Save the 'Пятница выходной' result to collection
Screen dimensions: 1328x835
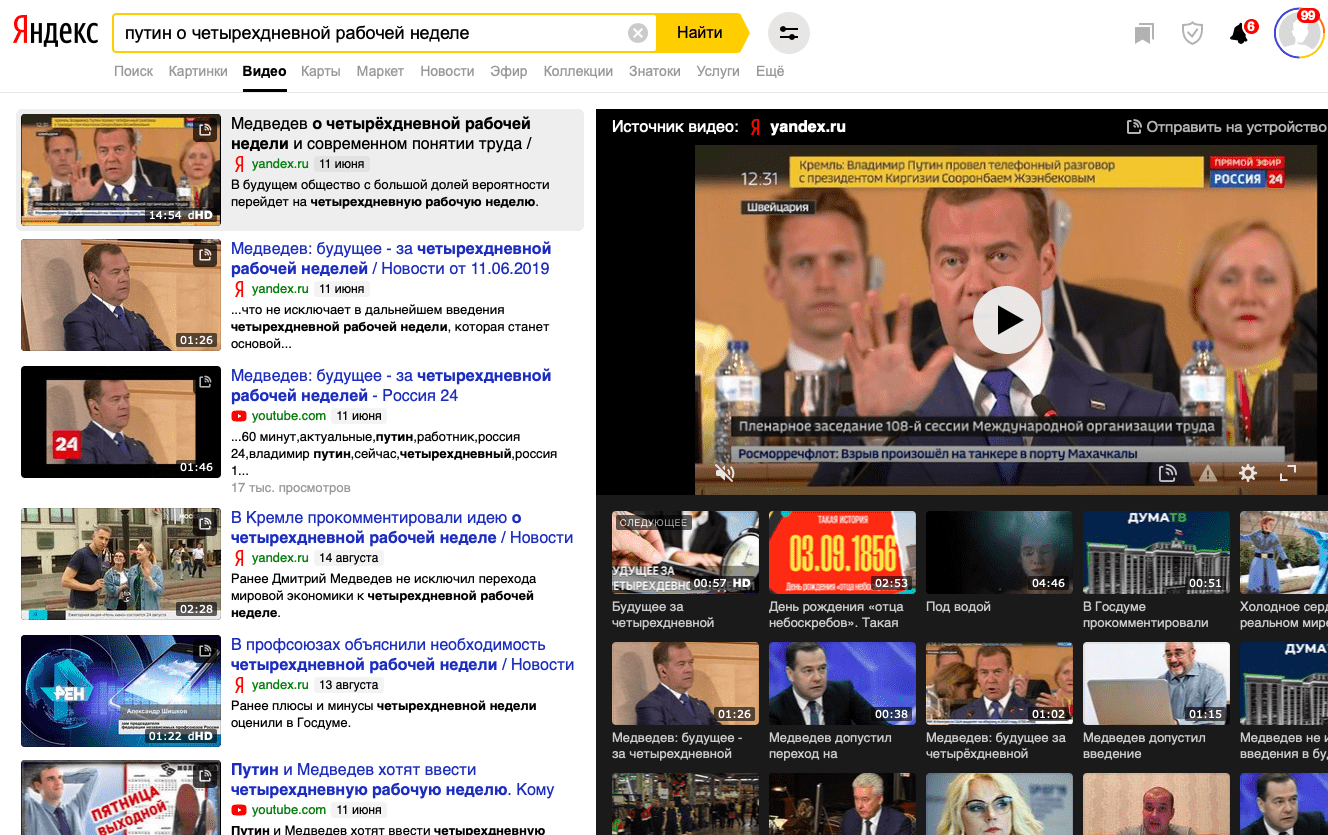tap(205, 777)
